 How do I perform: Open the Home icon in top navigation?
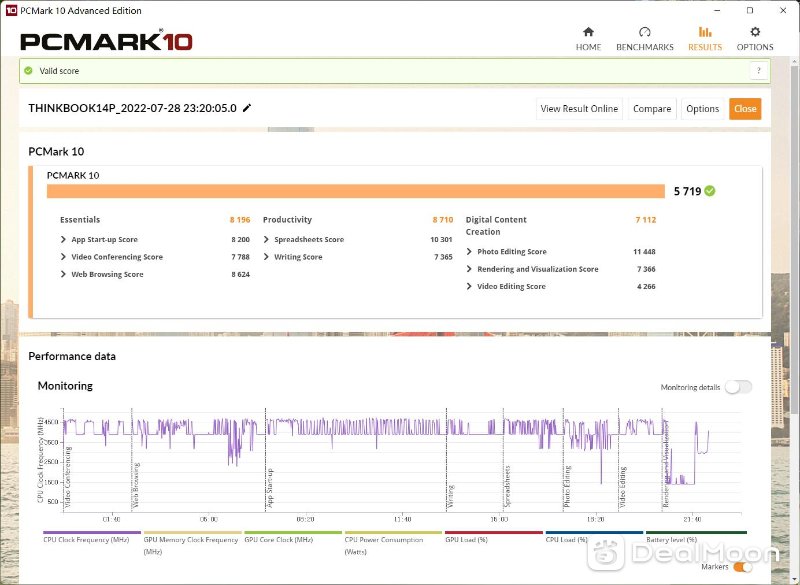588,32
